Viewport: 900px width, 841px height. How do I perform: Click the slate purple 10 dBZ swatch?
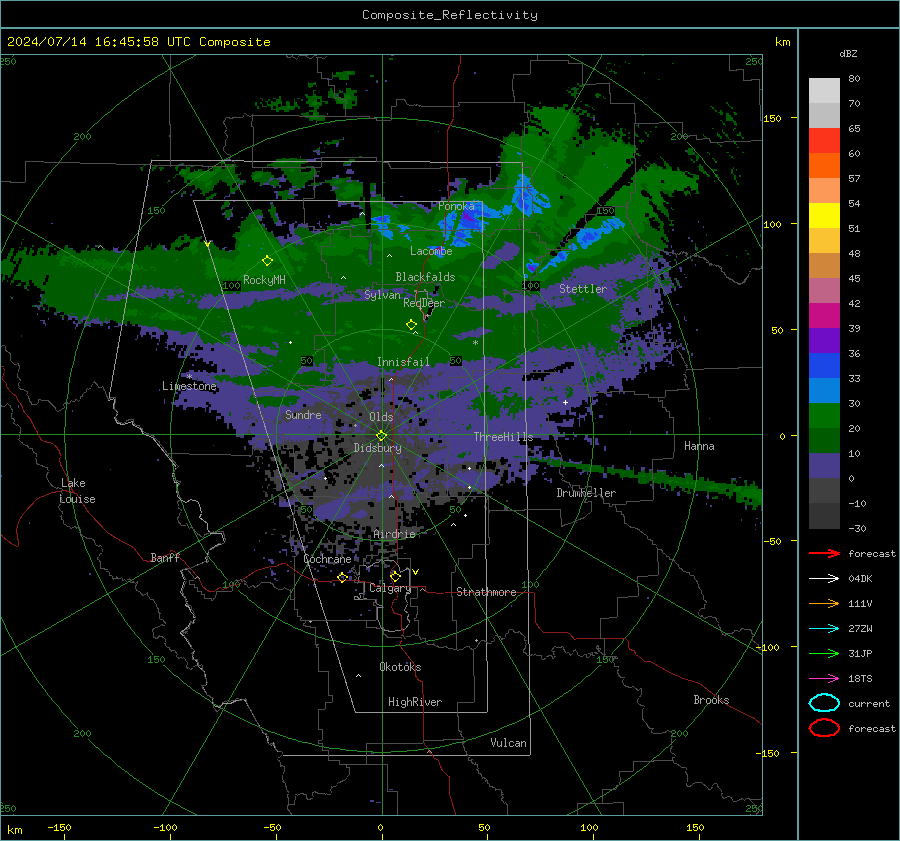coord(824,466)
